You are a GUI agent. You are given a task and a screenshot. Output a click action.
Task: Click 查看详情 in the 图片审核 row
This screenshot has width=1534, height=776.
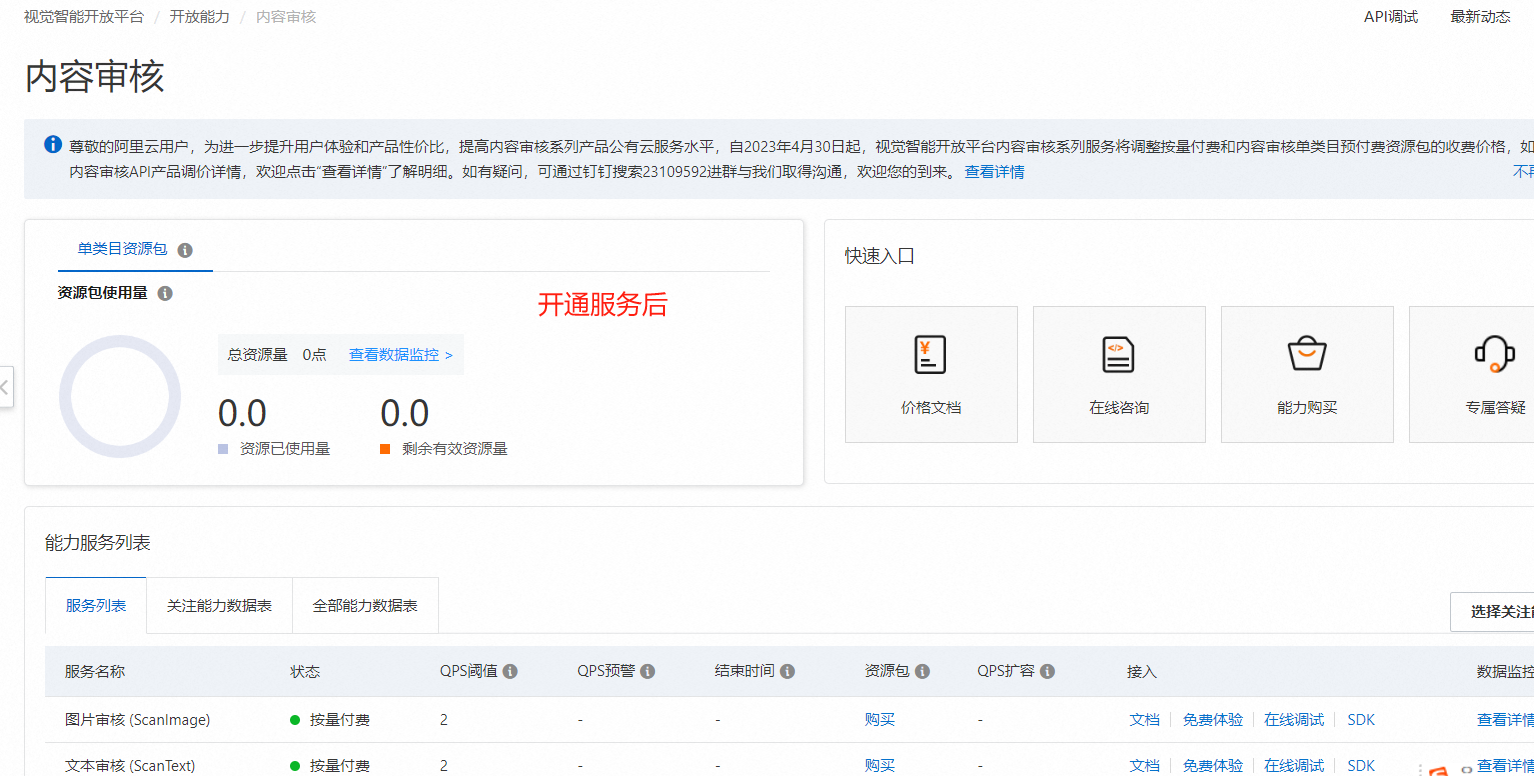pos(1505,719)
